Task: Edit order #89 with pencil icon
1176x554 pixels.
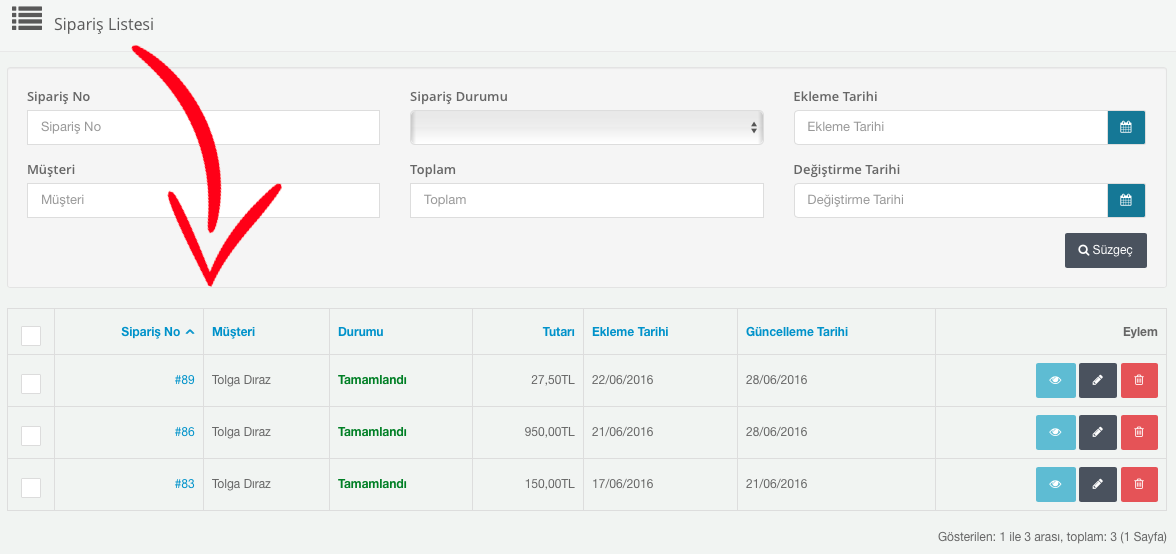Action: tap(1097, 380)
